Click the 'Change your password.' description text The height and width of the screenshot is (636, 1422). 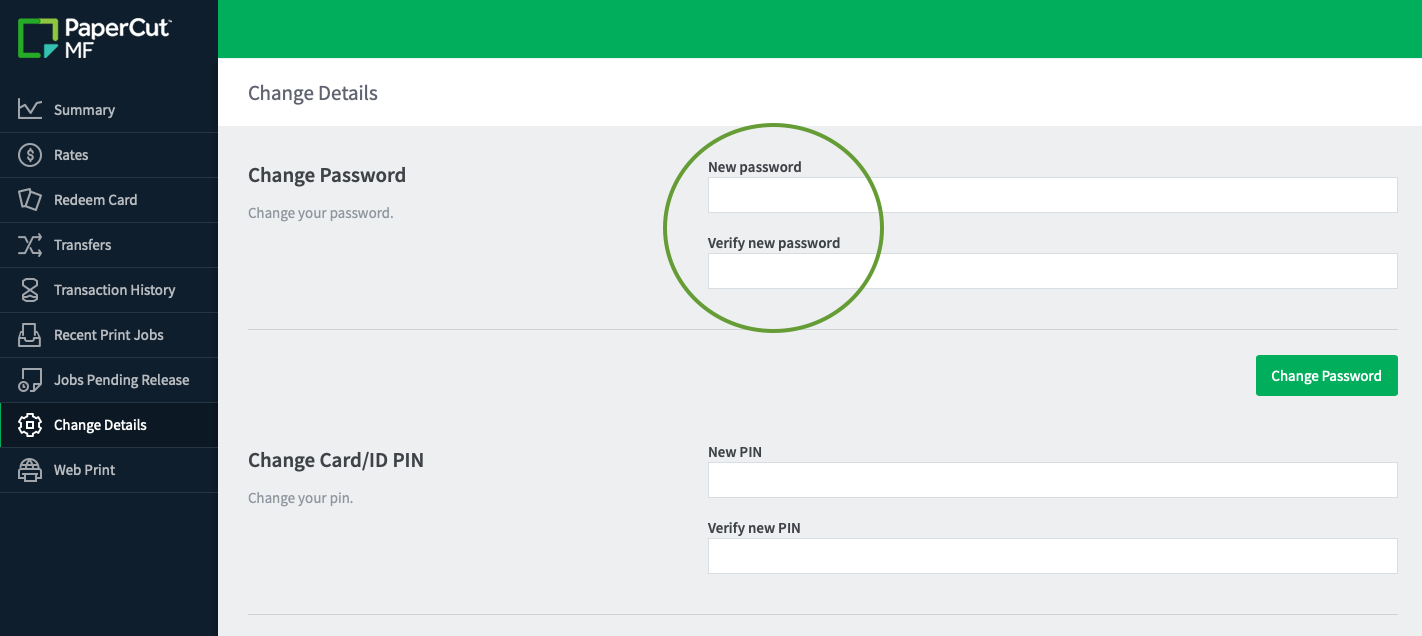point(321,213)
